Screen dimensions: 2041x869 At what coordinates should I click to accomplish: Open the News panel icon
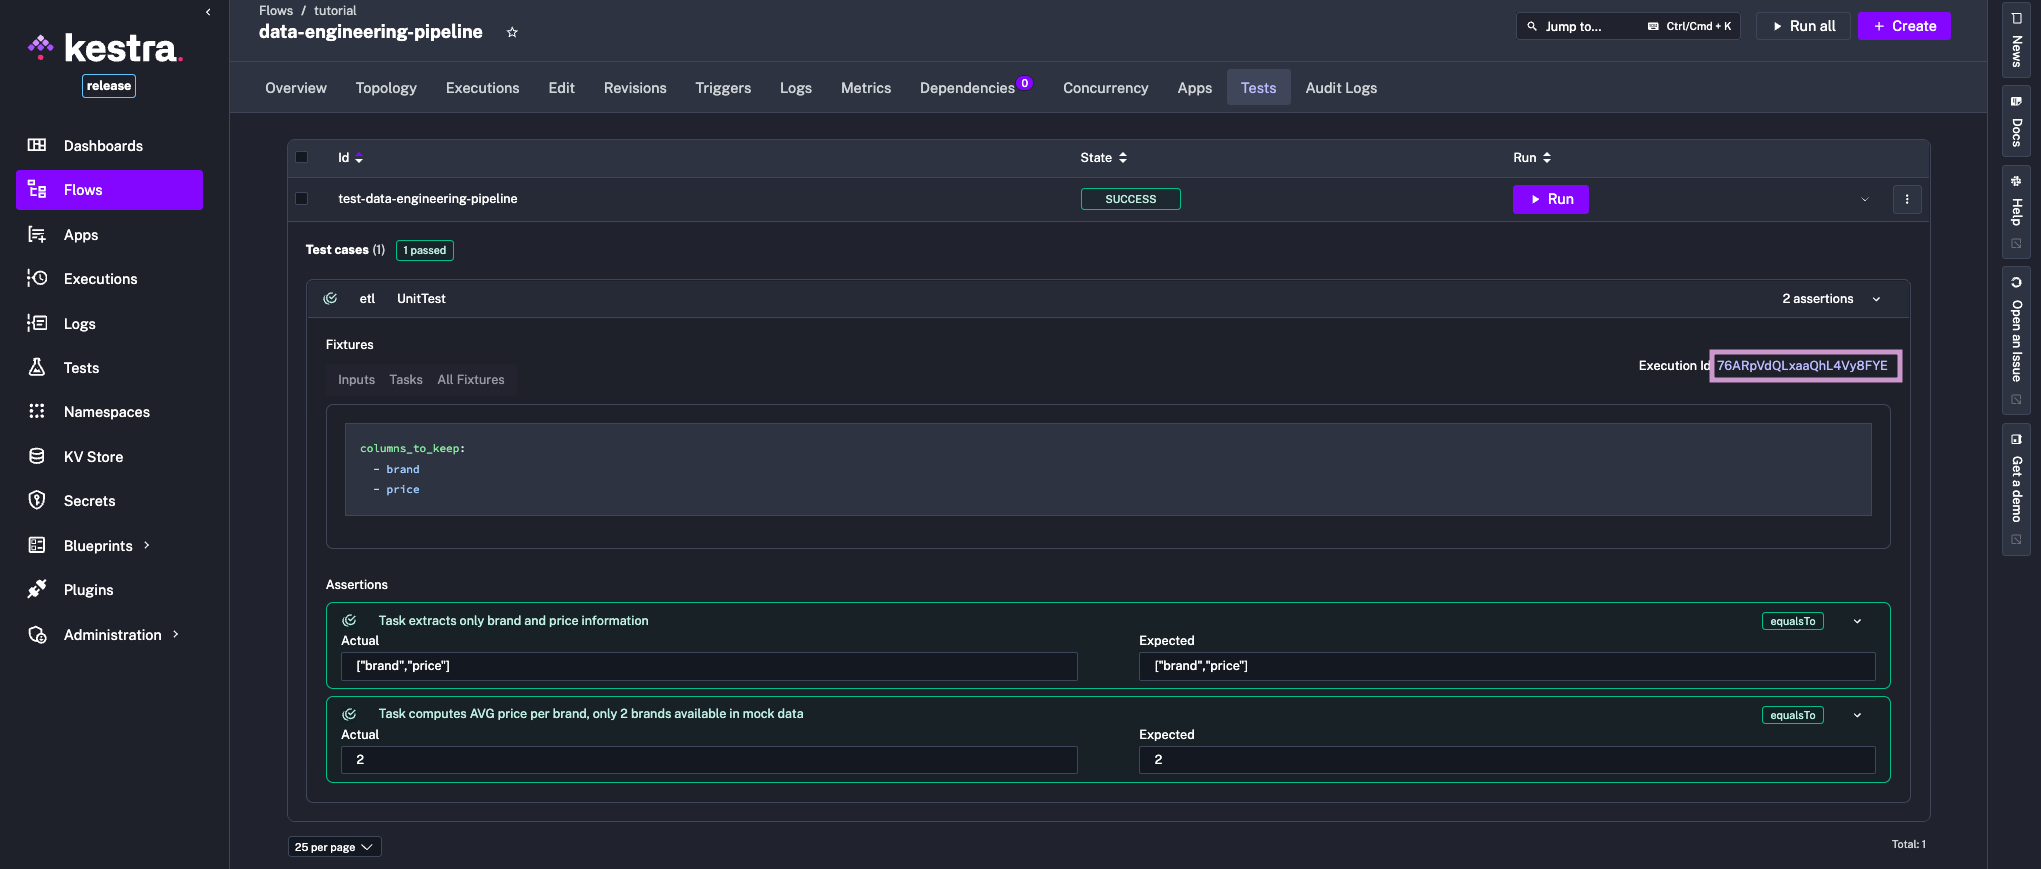pos(2016,19)
